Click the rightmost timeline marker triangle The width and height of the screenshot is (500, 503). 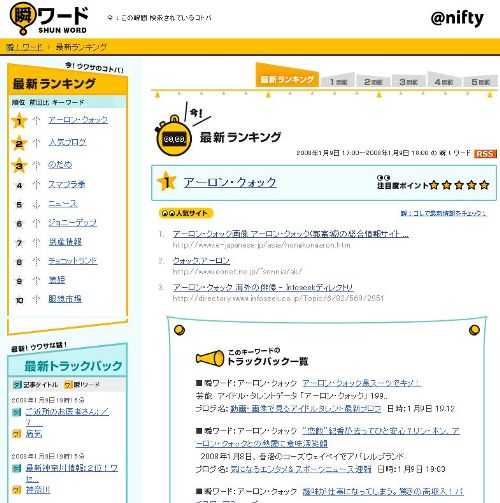490,95
